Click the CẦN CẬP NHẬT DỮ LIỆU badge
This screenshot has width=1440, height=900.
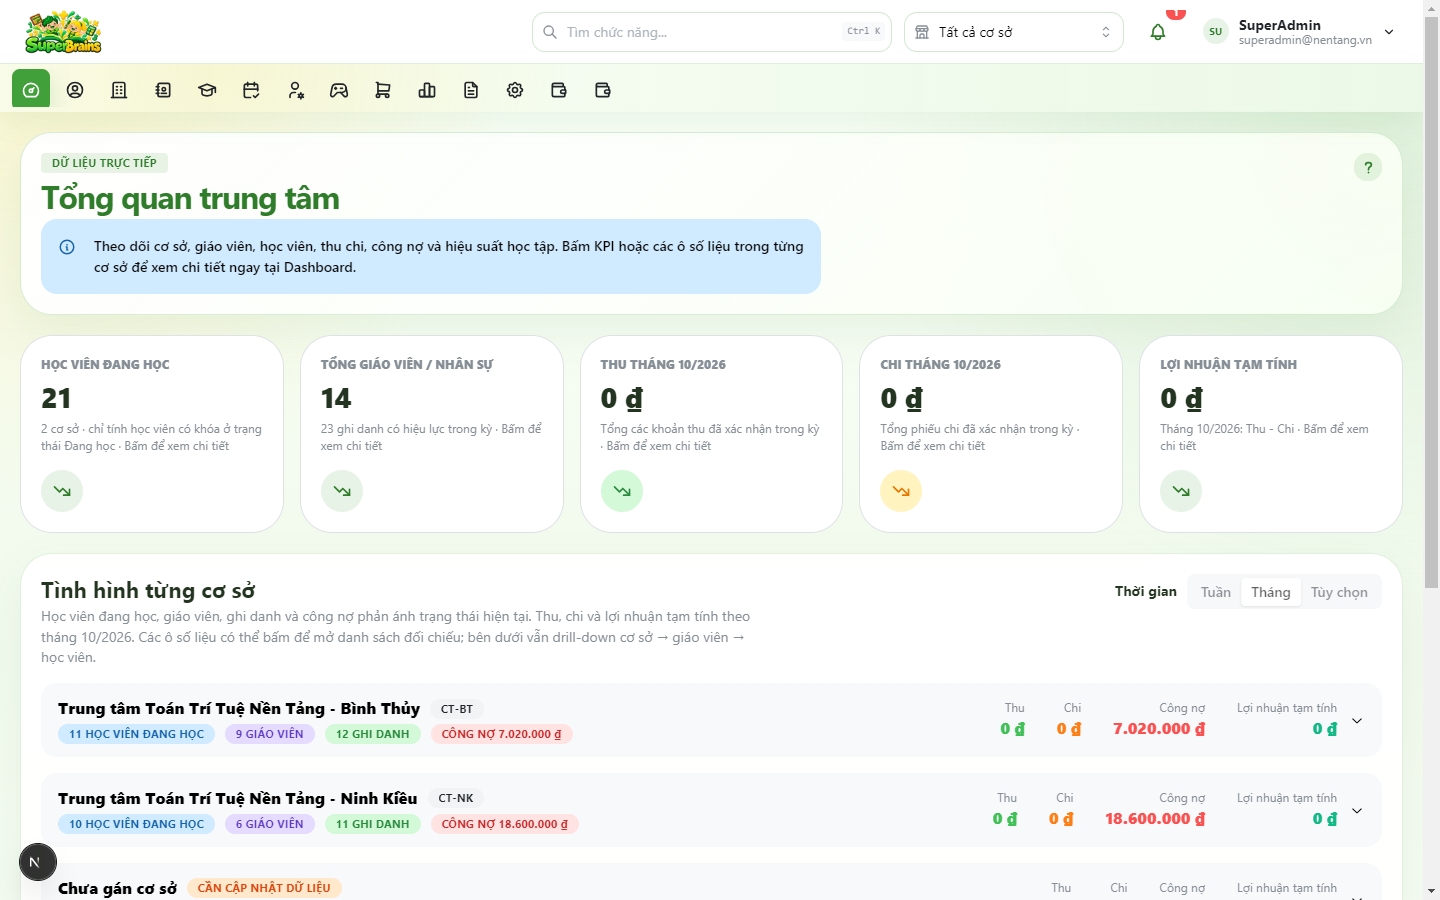[264, 888]
